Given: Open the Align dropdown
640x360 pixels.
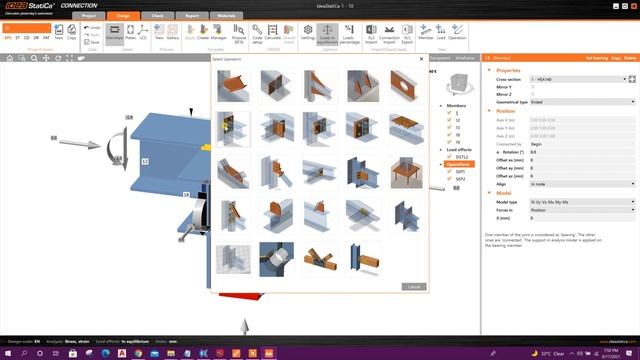Looking at the screenshot, I should point(582,184).
